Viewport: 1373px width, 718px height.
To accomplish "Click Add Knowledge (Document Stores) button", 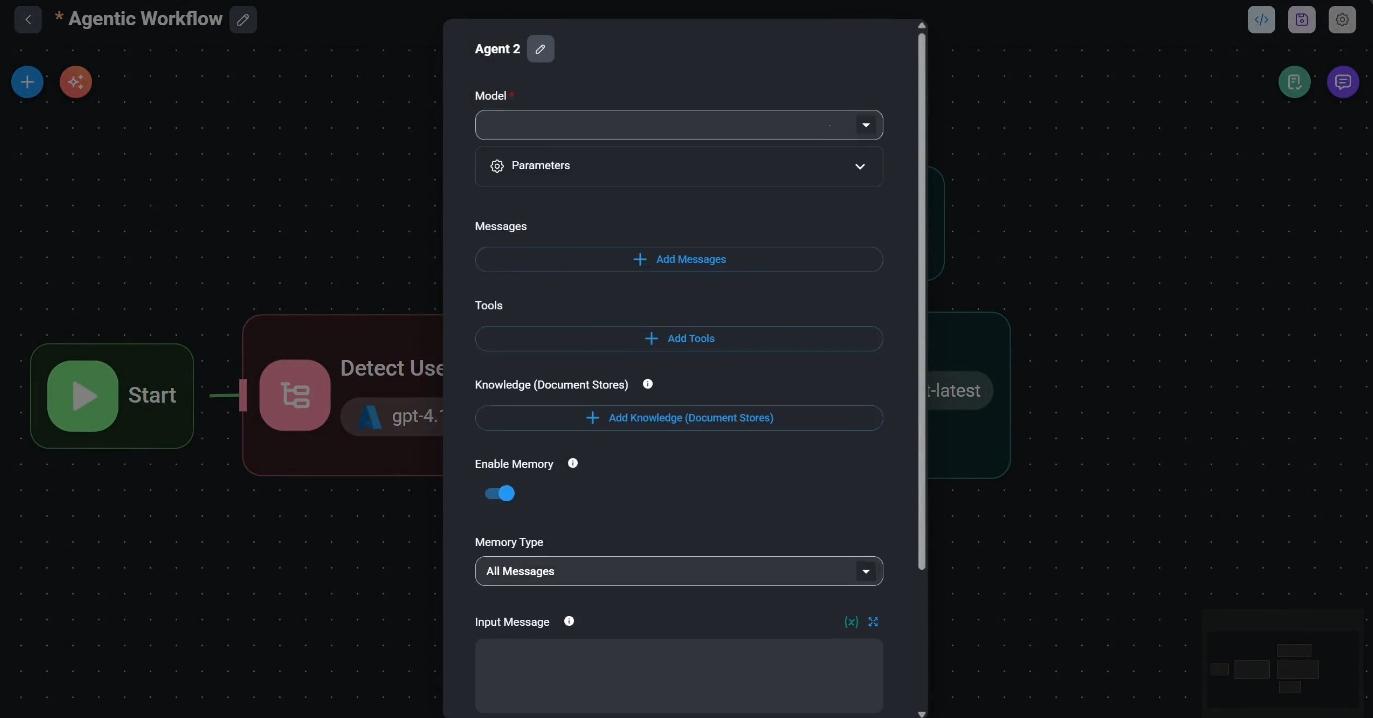I will [678, 417].
